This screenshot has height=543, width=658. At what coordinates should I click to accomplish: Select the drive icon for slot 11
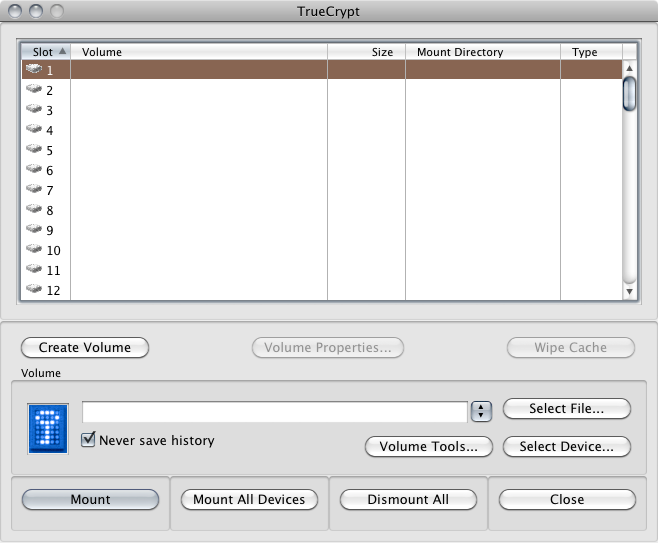click(x=34, y=269)
